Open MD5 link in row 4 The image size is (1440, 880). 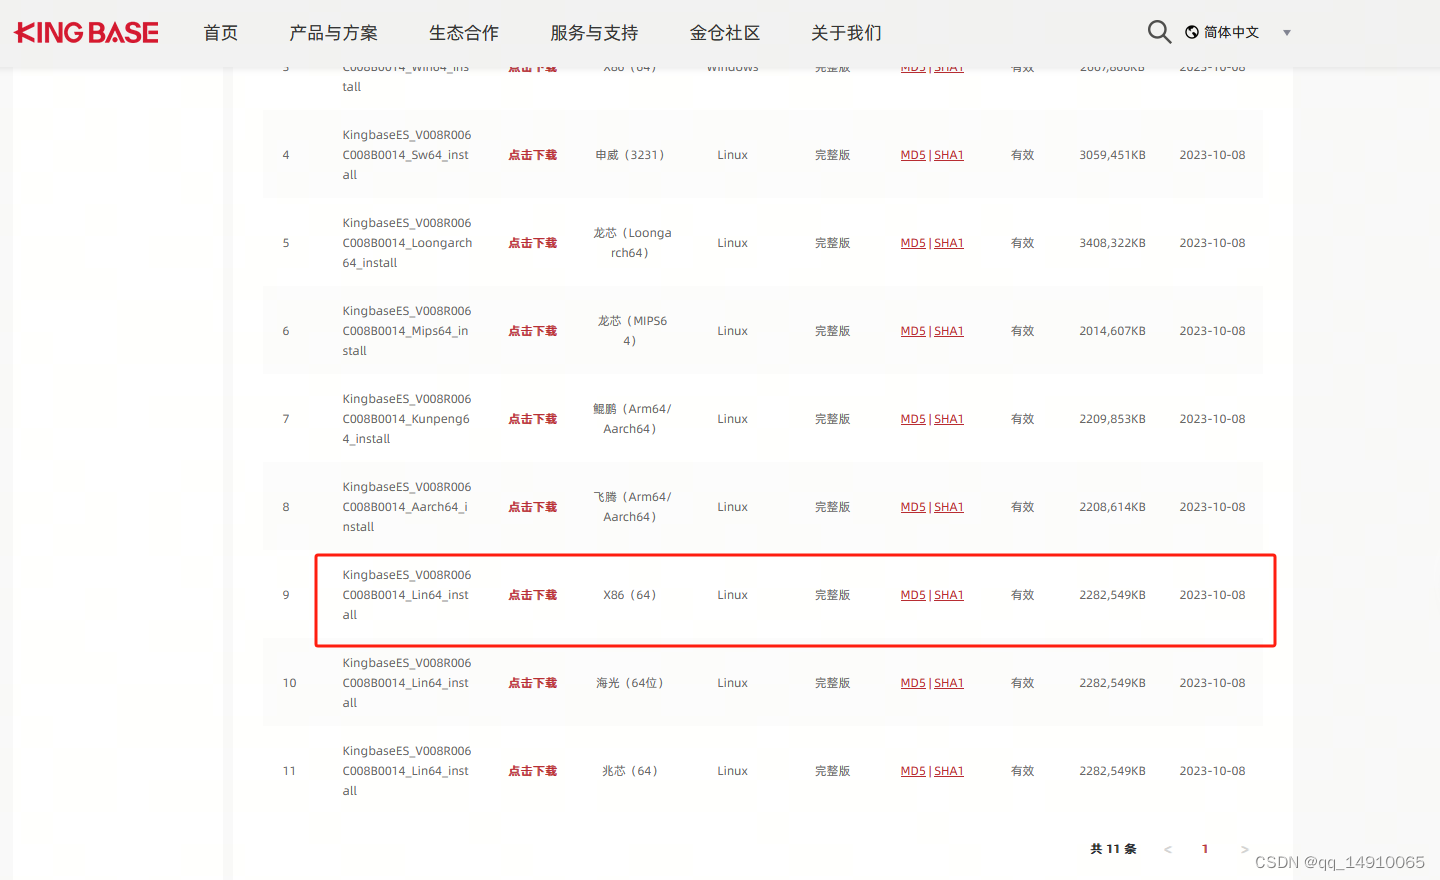coord(913,155)
